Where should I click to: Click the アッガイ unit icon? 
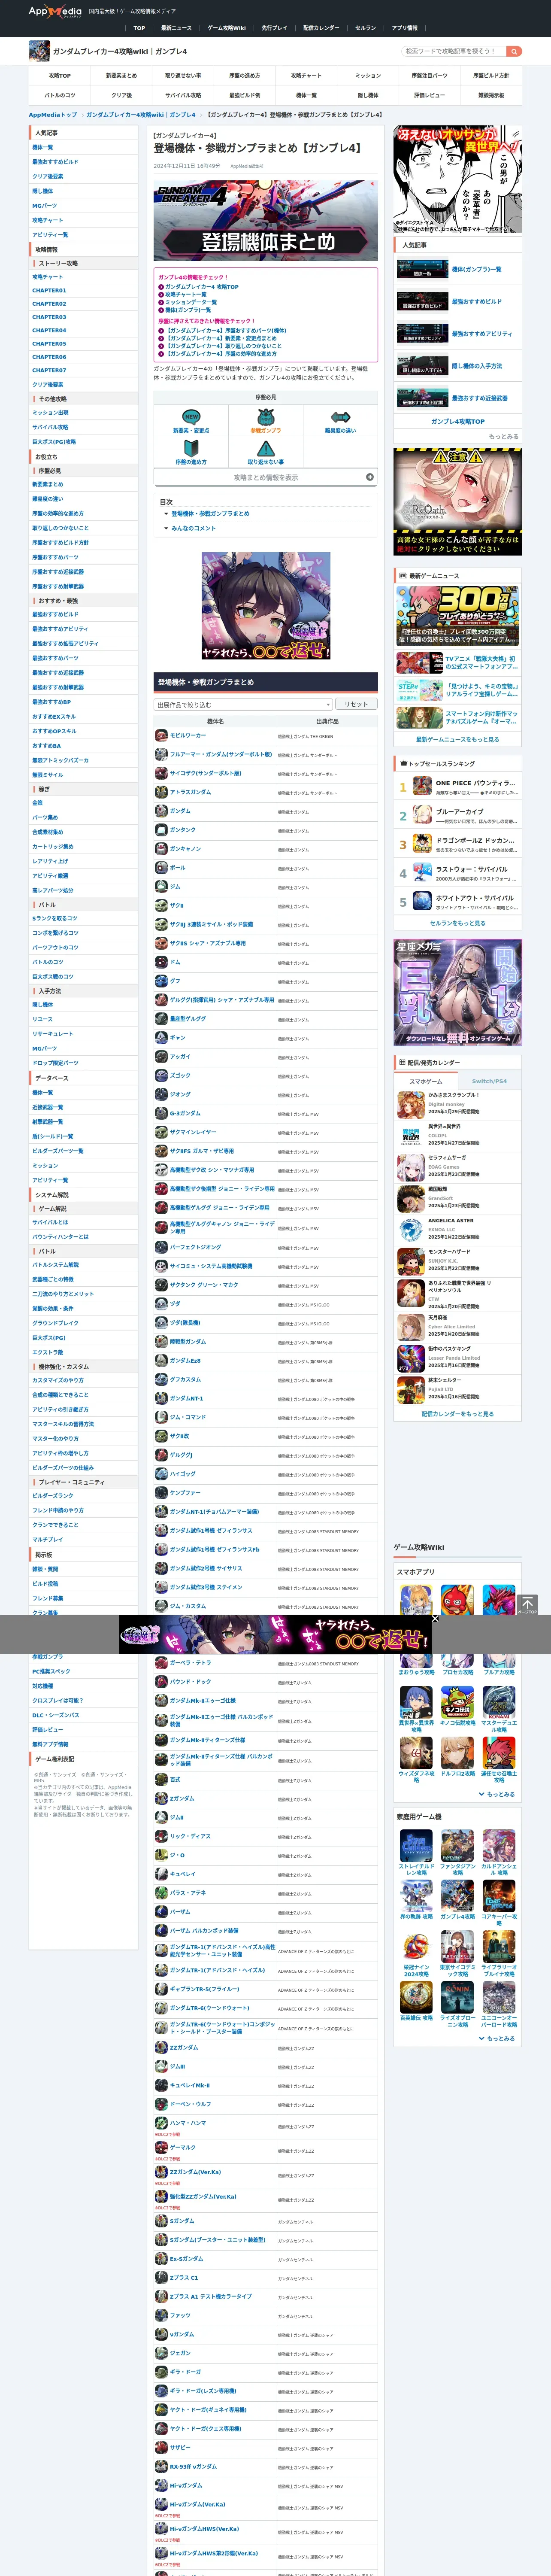click(x=161, y=1057)
